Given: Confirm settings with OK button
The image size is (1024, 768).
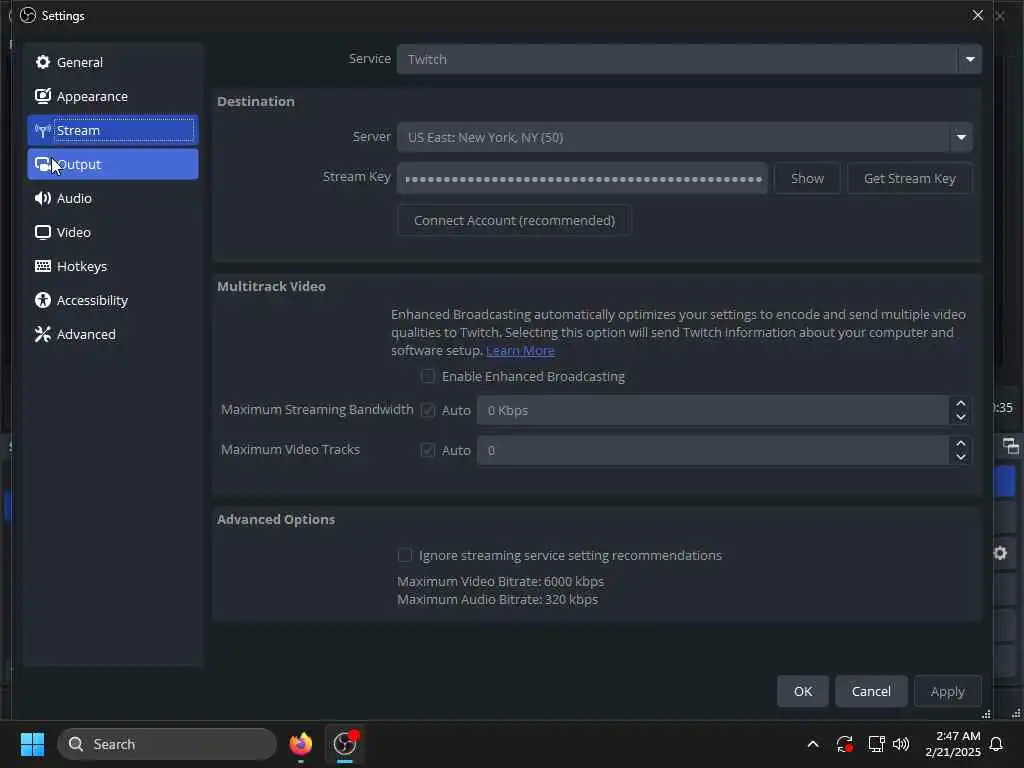Looking at the screenshot, I should click(x=803, y=691).
